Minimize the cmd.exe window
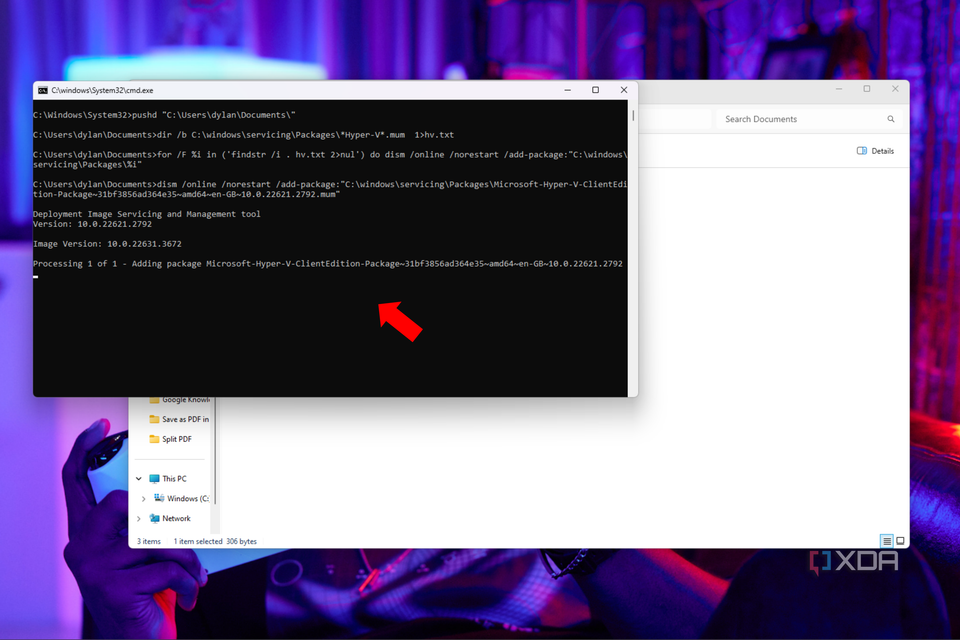Viewport: 960px width, 640px height. (568, 90)
